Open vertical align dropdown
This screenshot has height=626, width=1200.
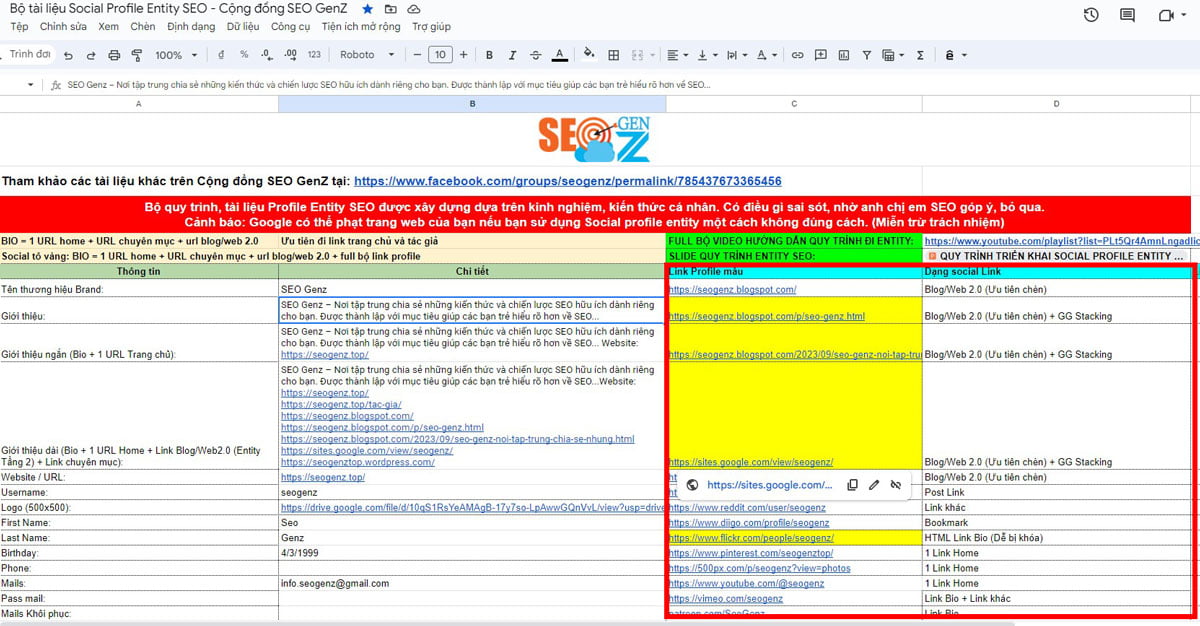pos(707,55)
